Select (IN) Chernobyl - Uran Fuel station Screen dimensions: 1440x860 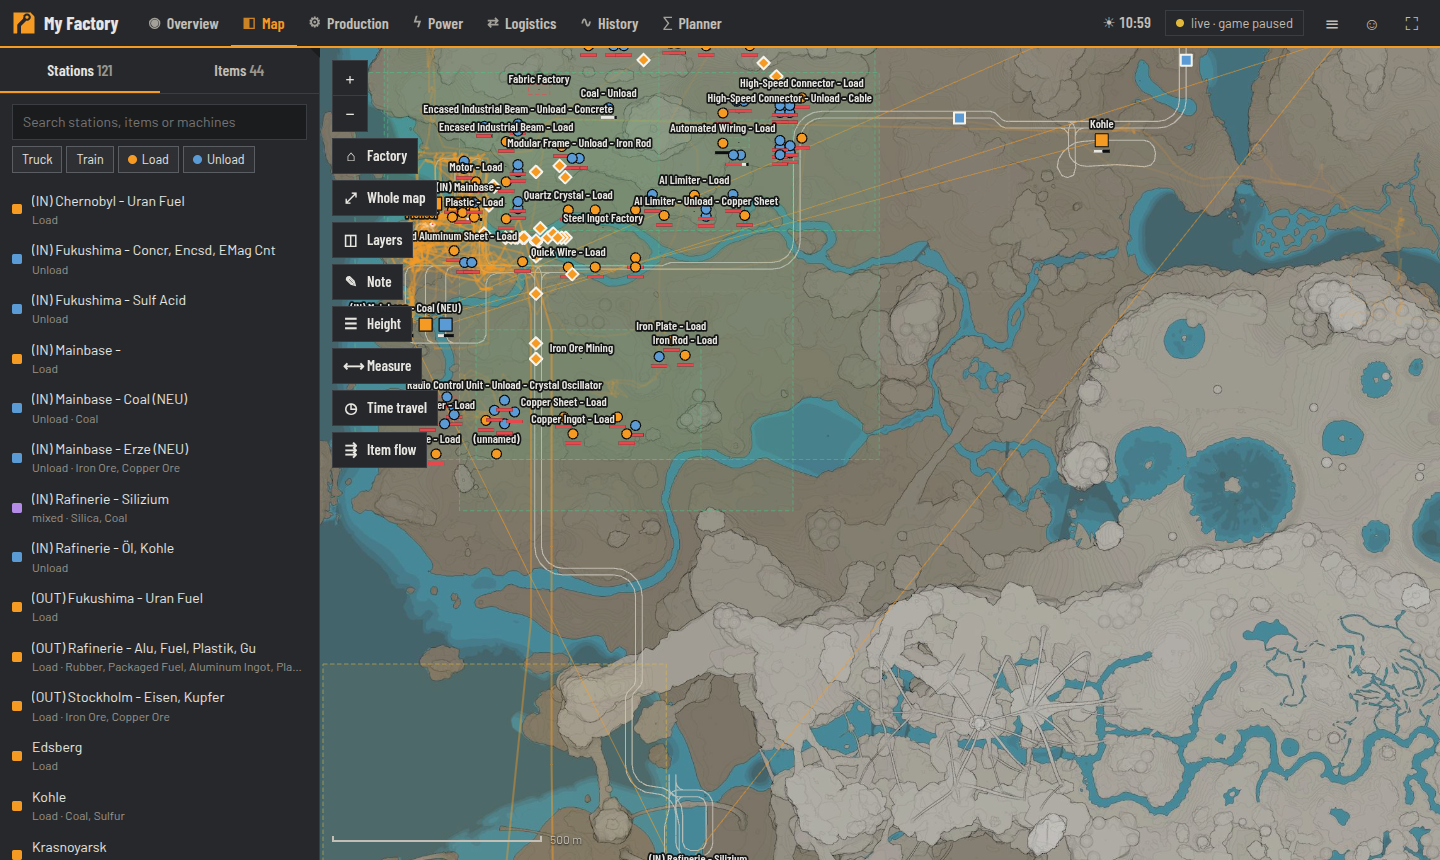pyautogui.click(x=160, y=210)
